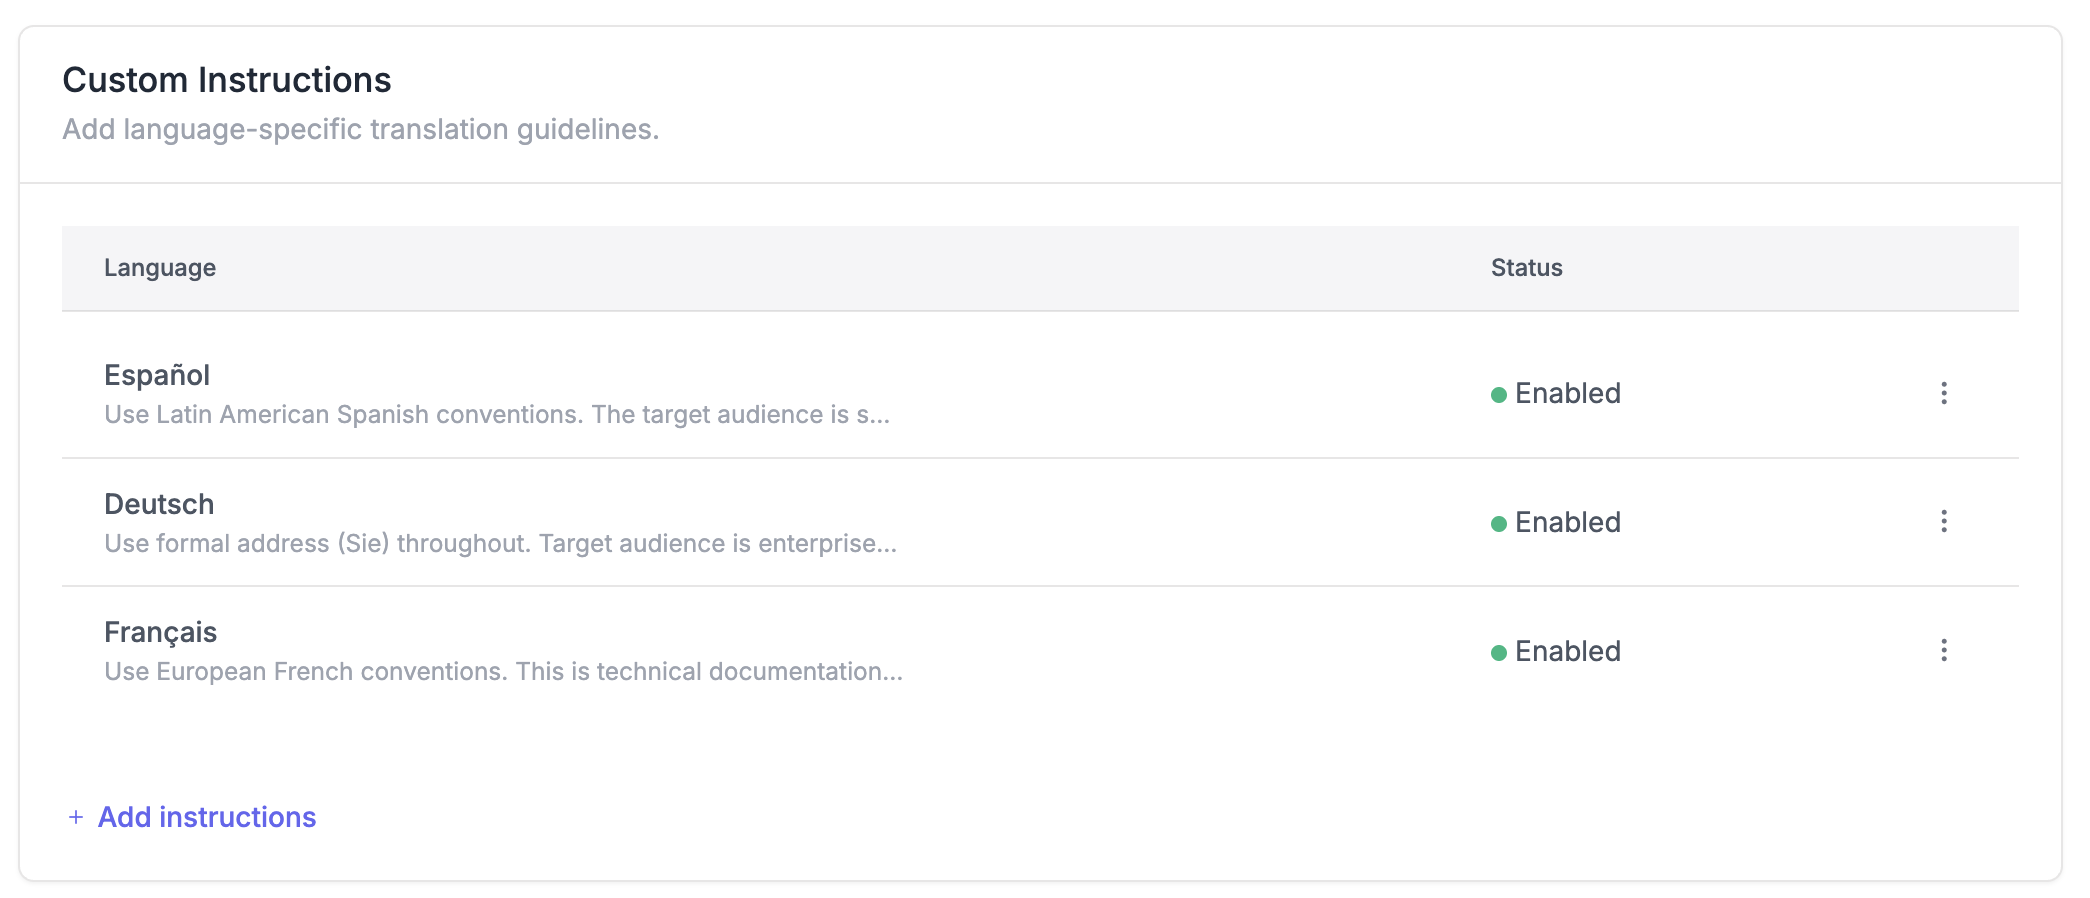Click the Enabled status label for Français
The width and height of the screenshot is (2090, 898).
(x=1567, y=651)
